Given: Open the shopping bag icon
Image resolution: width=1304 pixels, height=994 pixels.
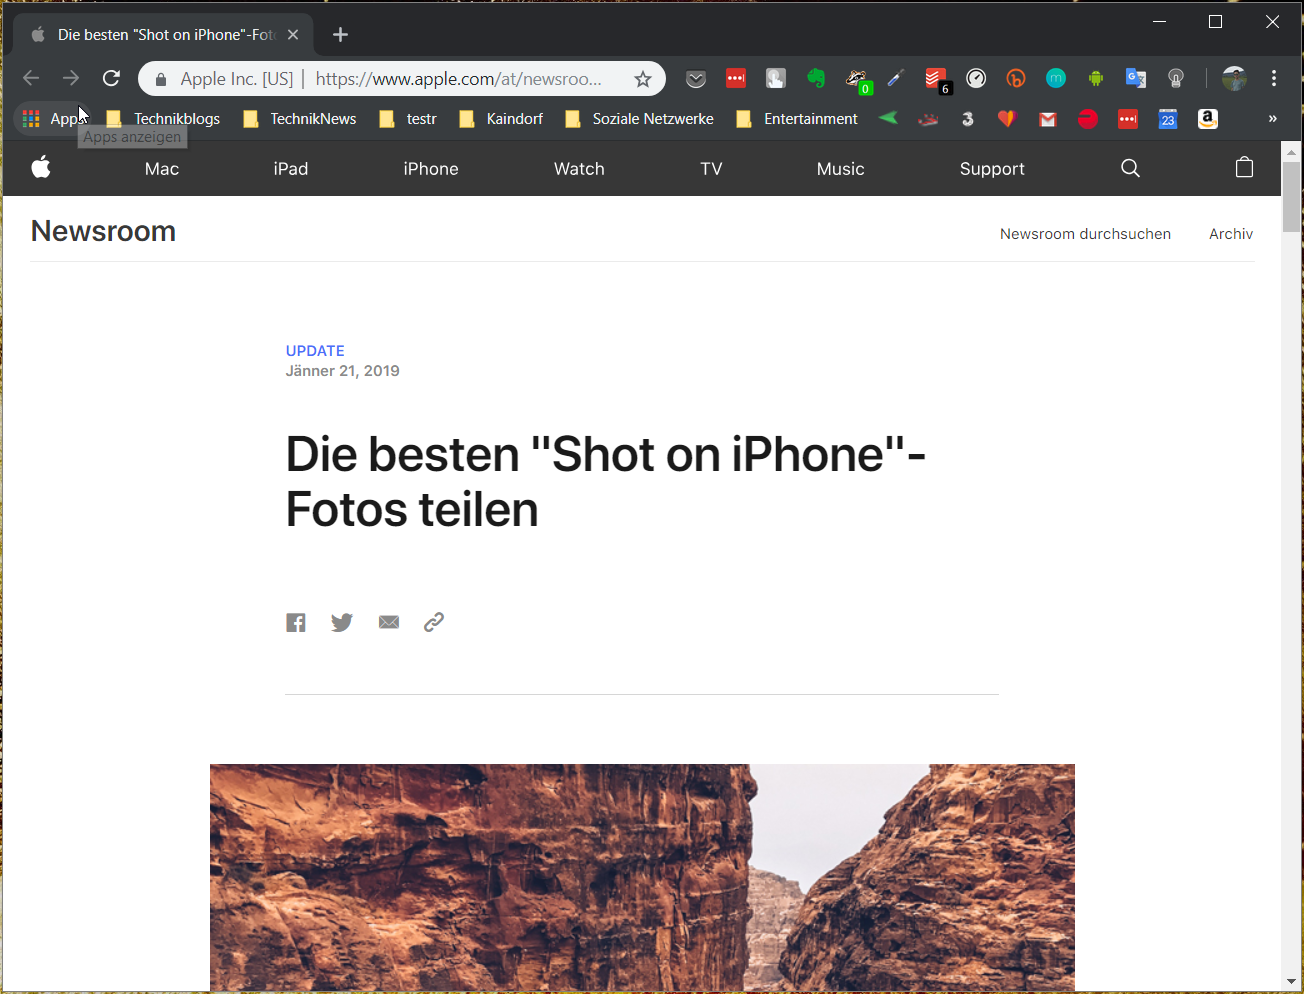Looking at the screenshot, I should (x=1244, y=167).
